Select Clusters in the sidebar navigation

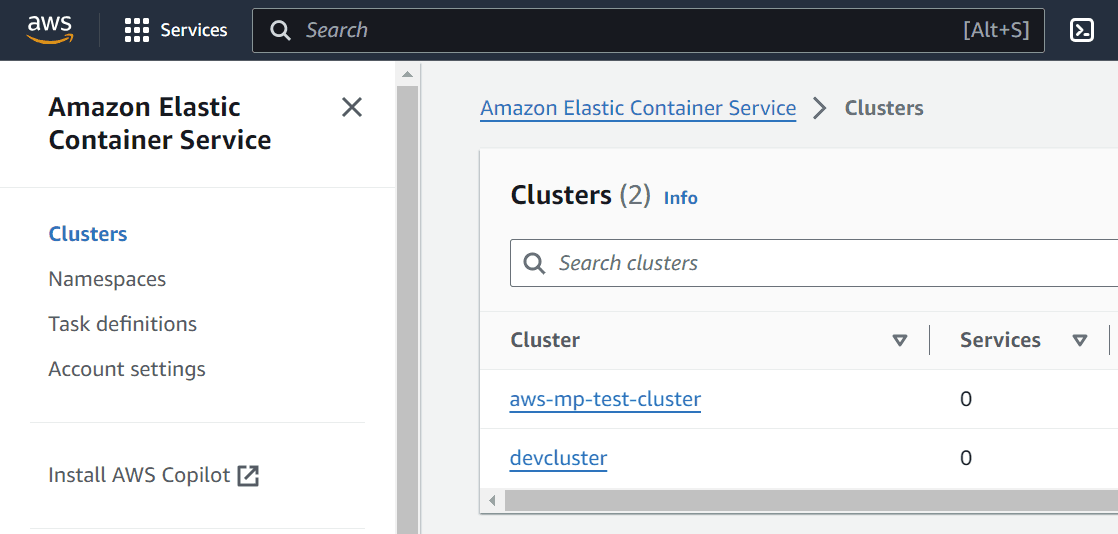[x=88, y=234]
